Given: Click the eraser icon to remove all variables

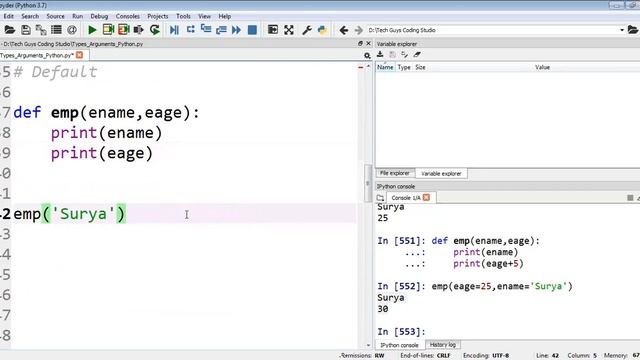Looking at the screenshot, I should tap(417, 54).
